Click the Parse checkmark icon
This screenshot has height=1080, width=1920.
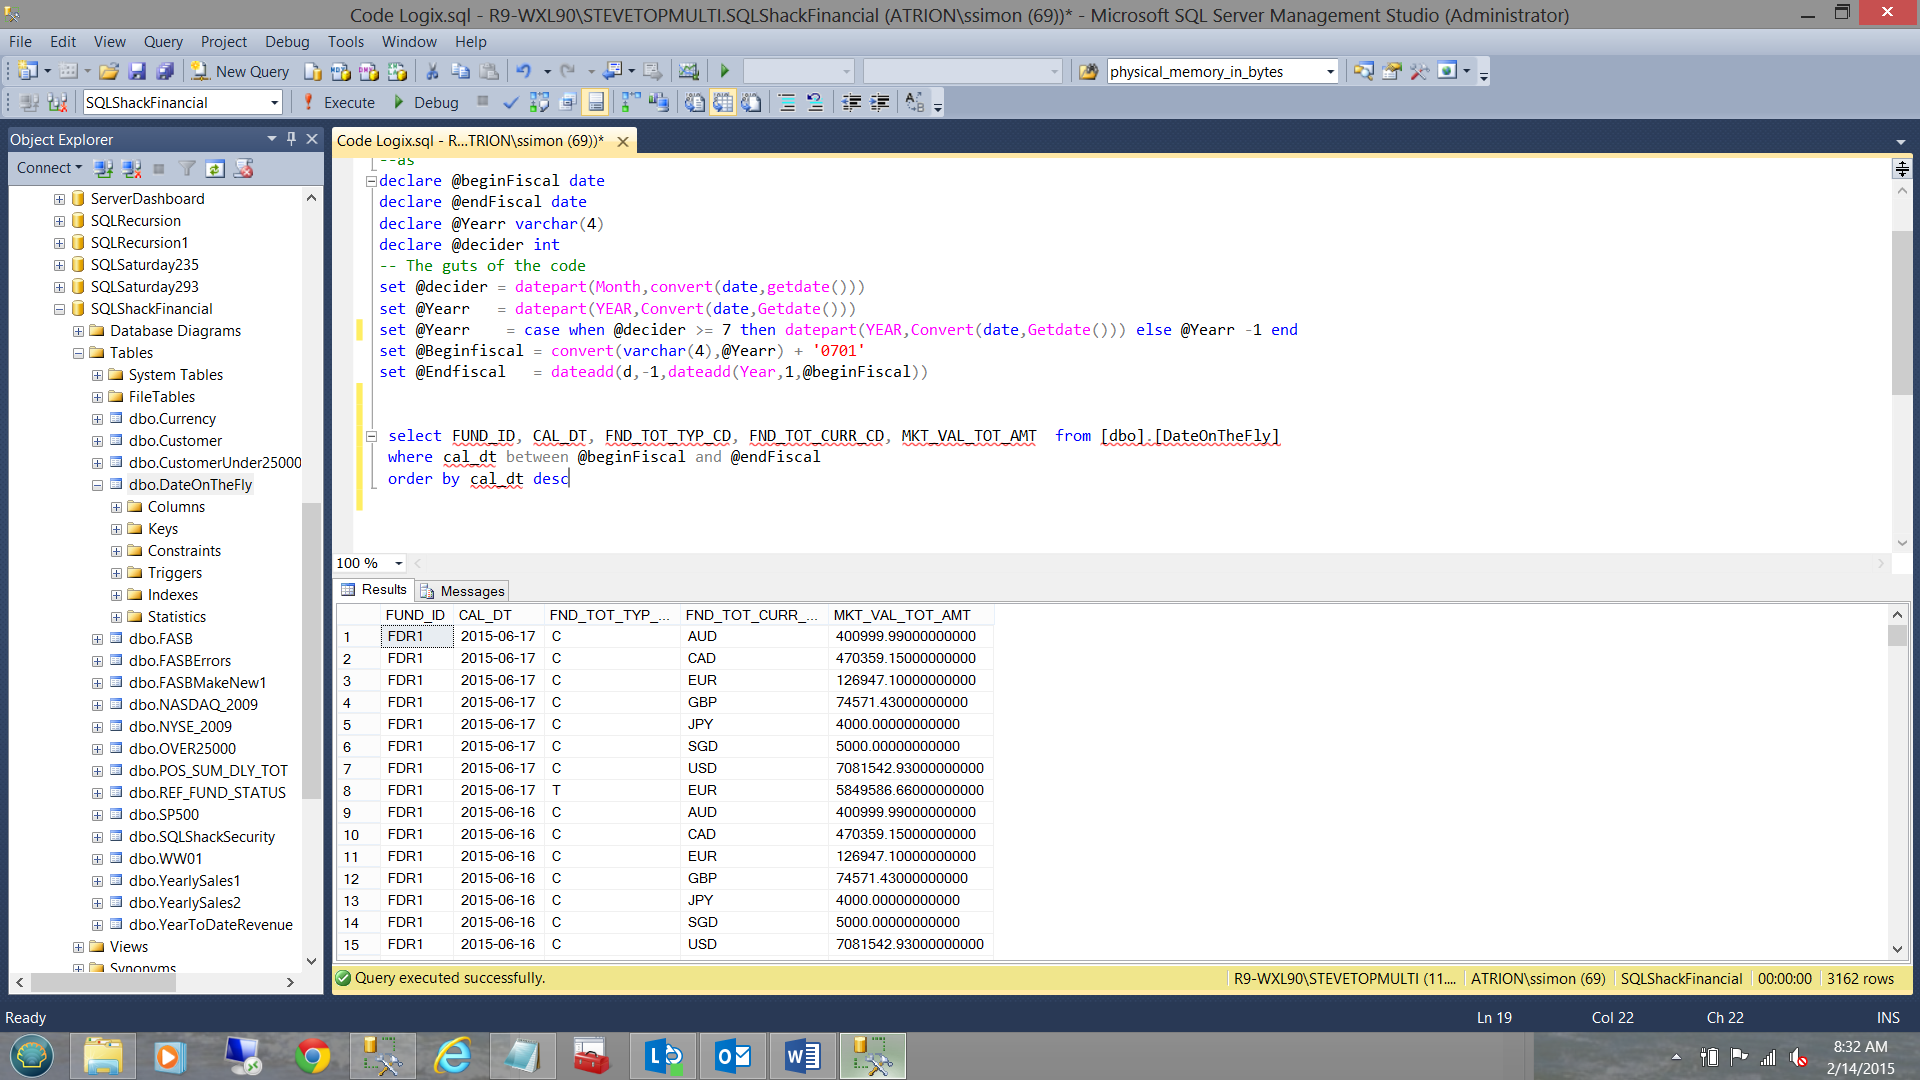point(511,102)
